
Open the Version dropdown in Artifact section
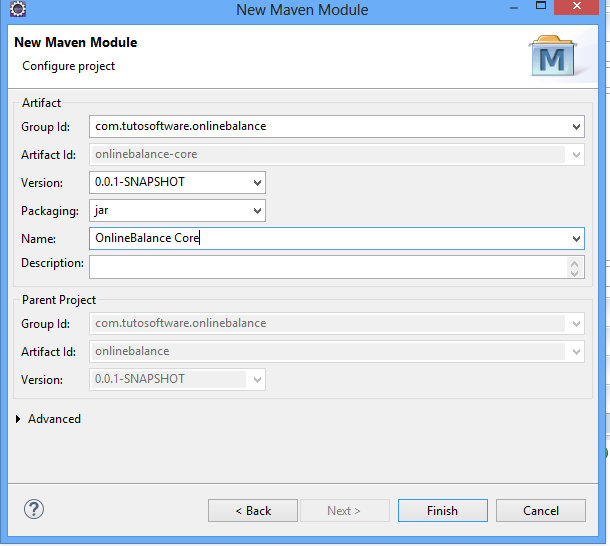click(x=257, y=183)
